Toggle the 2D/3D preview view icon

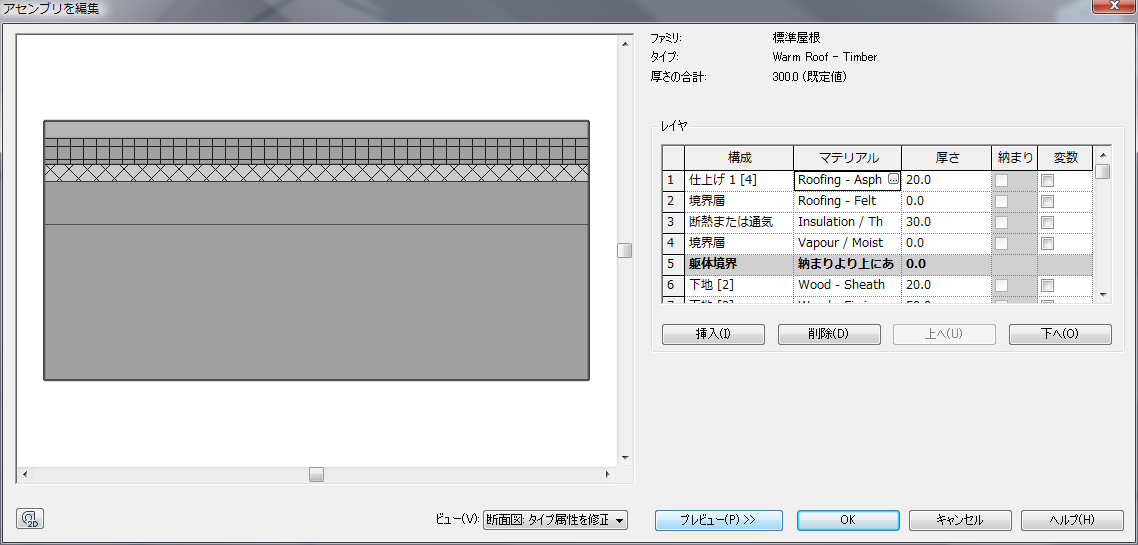click(30, 519)
